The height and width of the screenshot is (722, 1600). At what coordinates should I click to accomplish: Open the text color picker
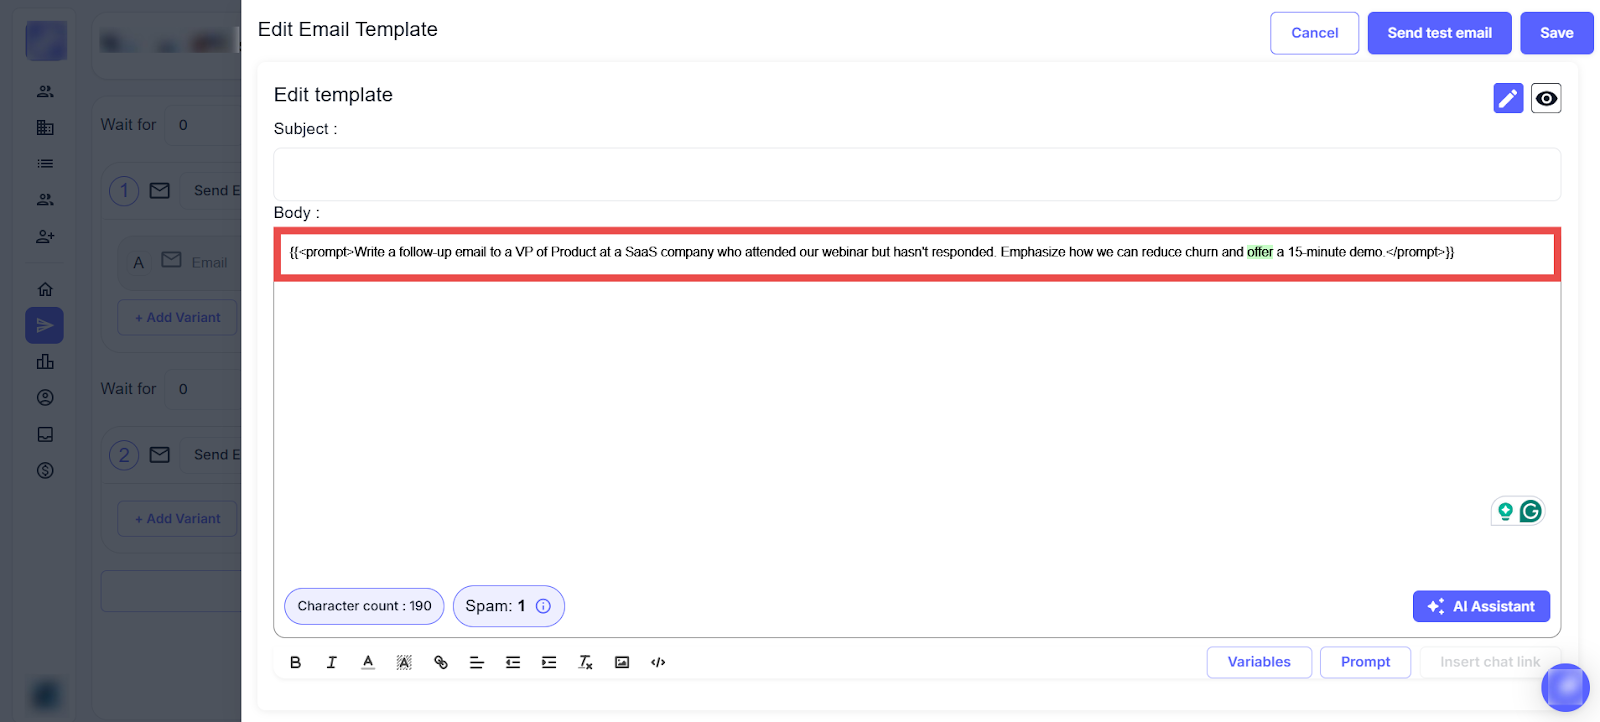[368, 662]
